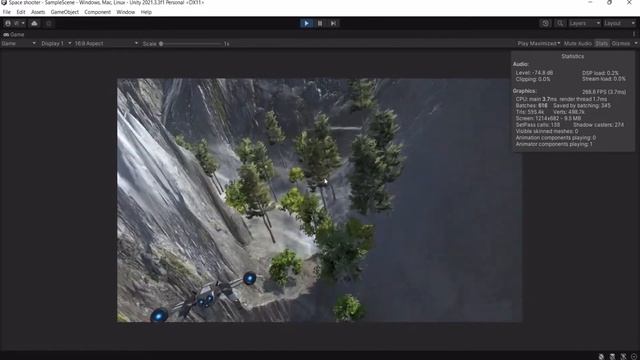Click the first status bar icon at bottom right
Screen dimensions: 640x360
click(601, 356)
